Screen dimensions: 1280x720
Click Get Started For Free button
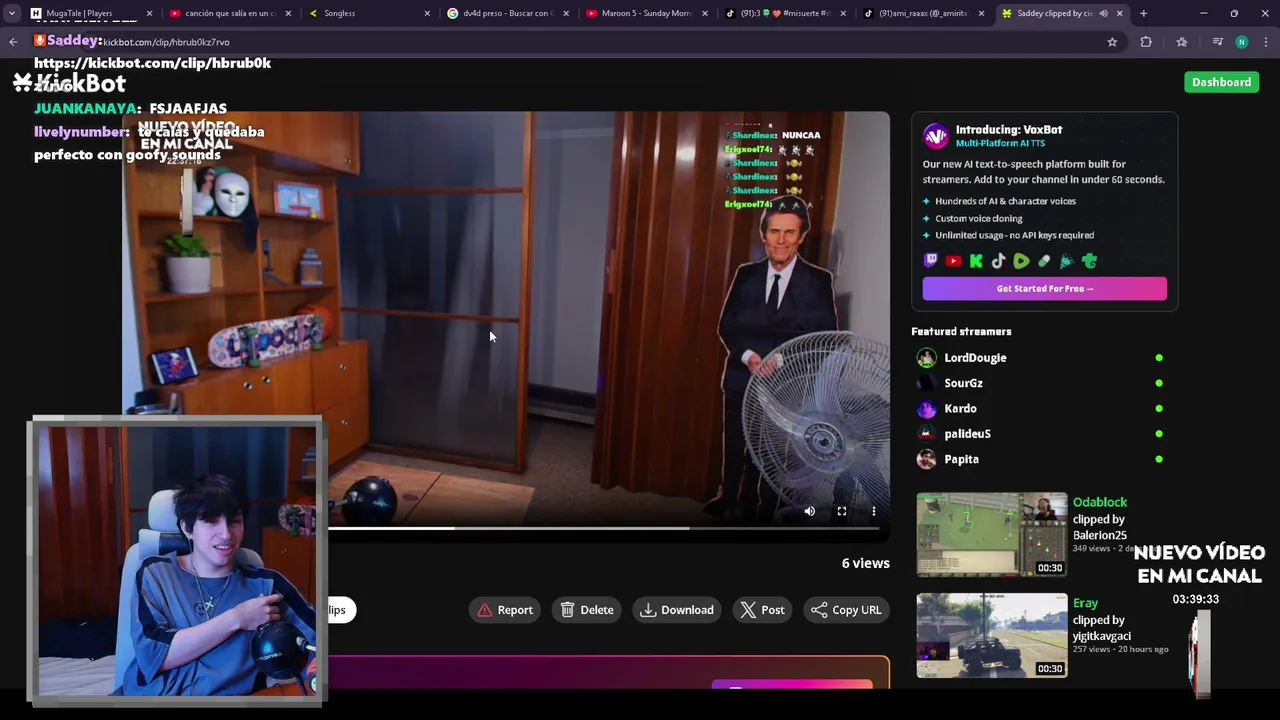tap(1044, 288)
